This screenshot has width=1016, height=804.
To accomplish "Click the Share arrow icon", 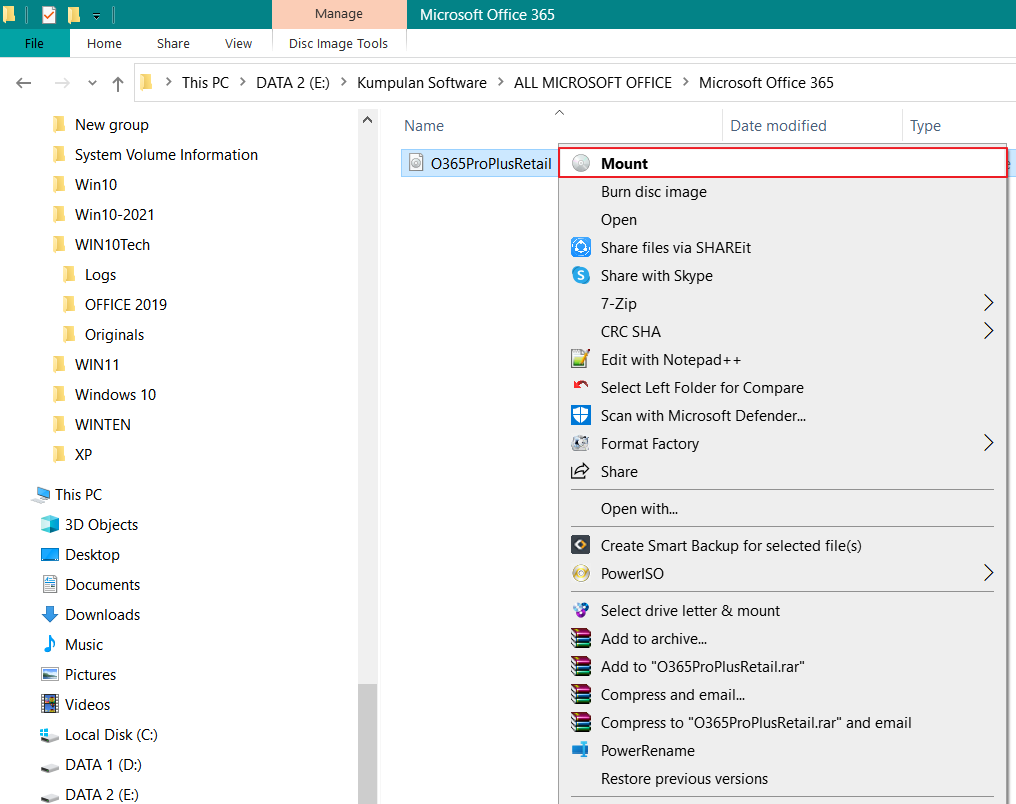I will point(581,471).
